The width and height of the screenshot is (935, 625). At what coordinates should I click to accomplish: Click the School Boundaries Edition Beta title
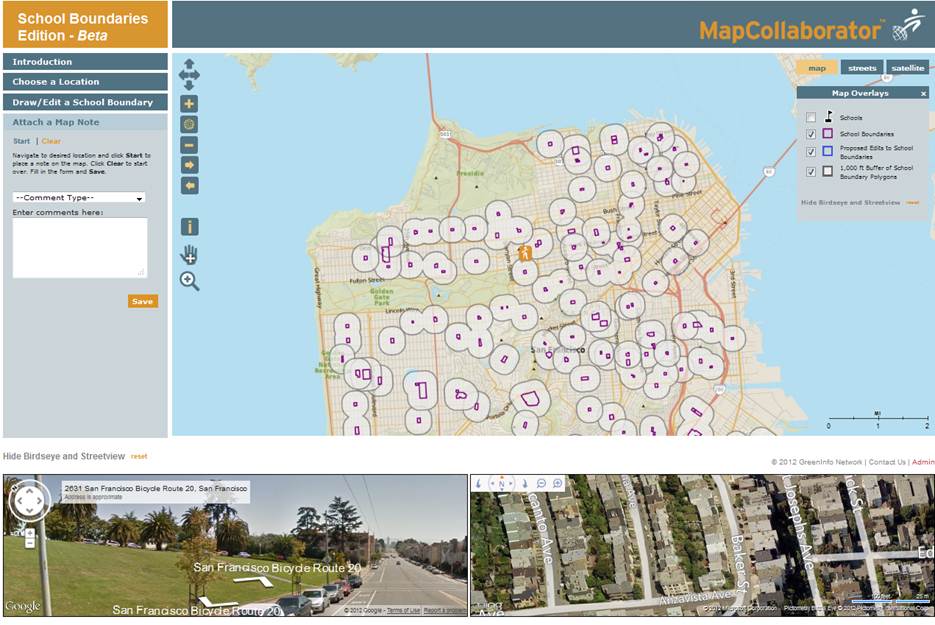pos(85,26)
